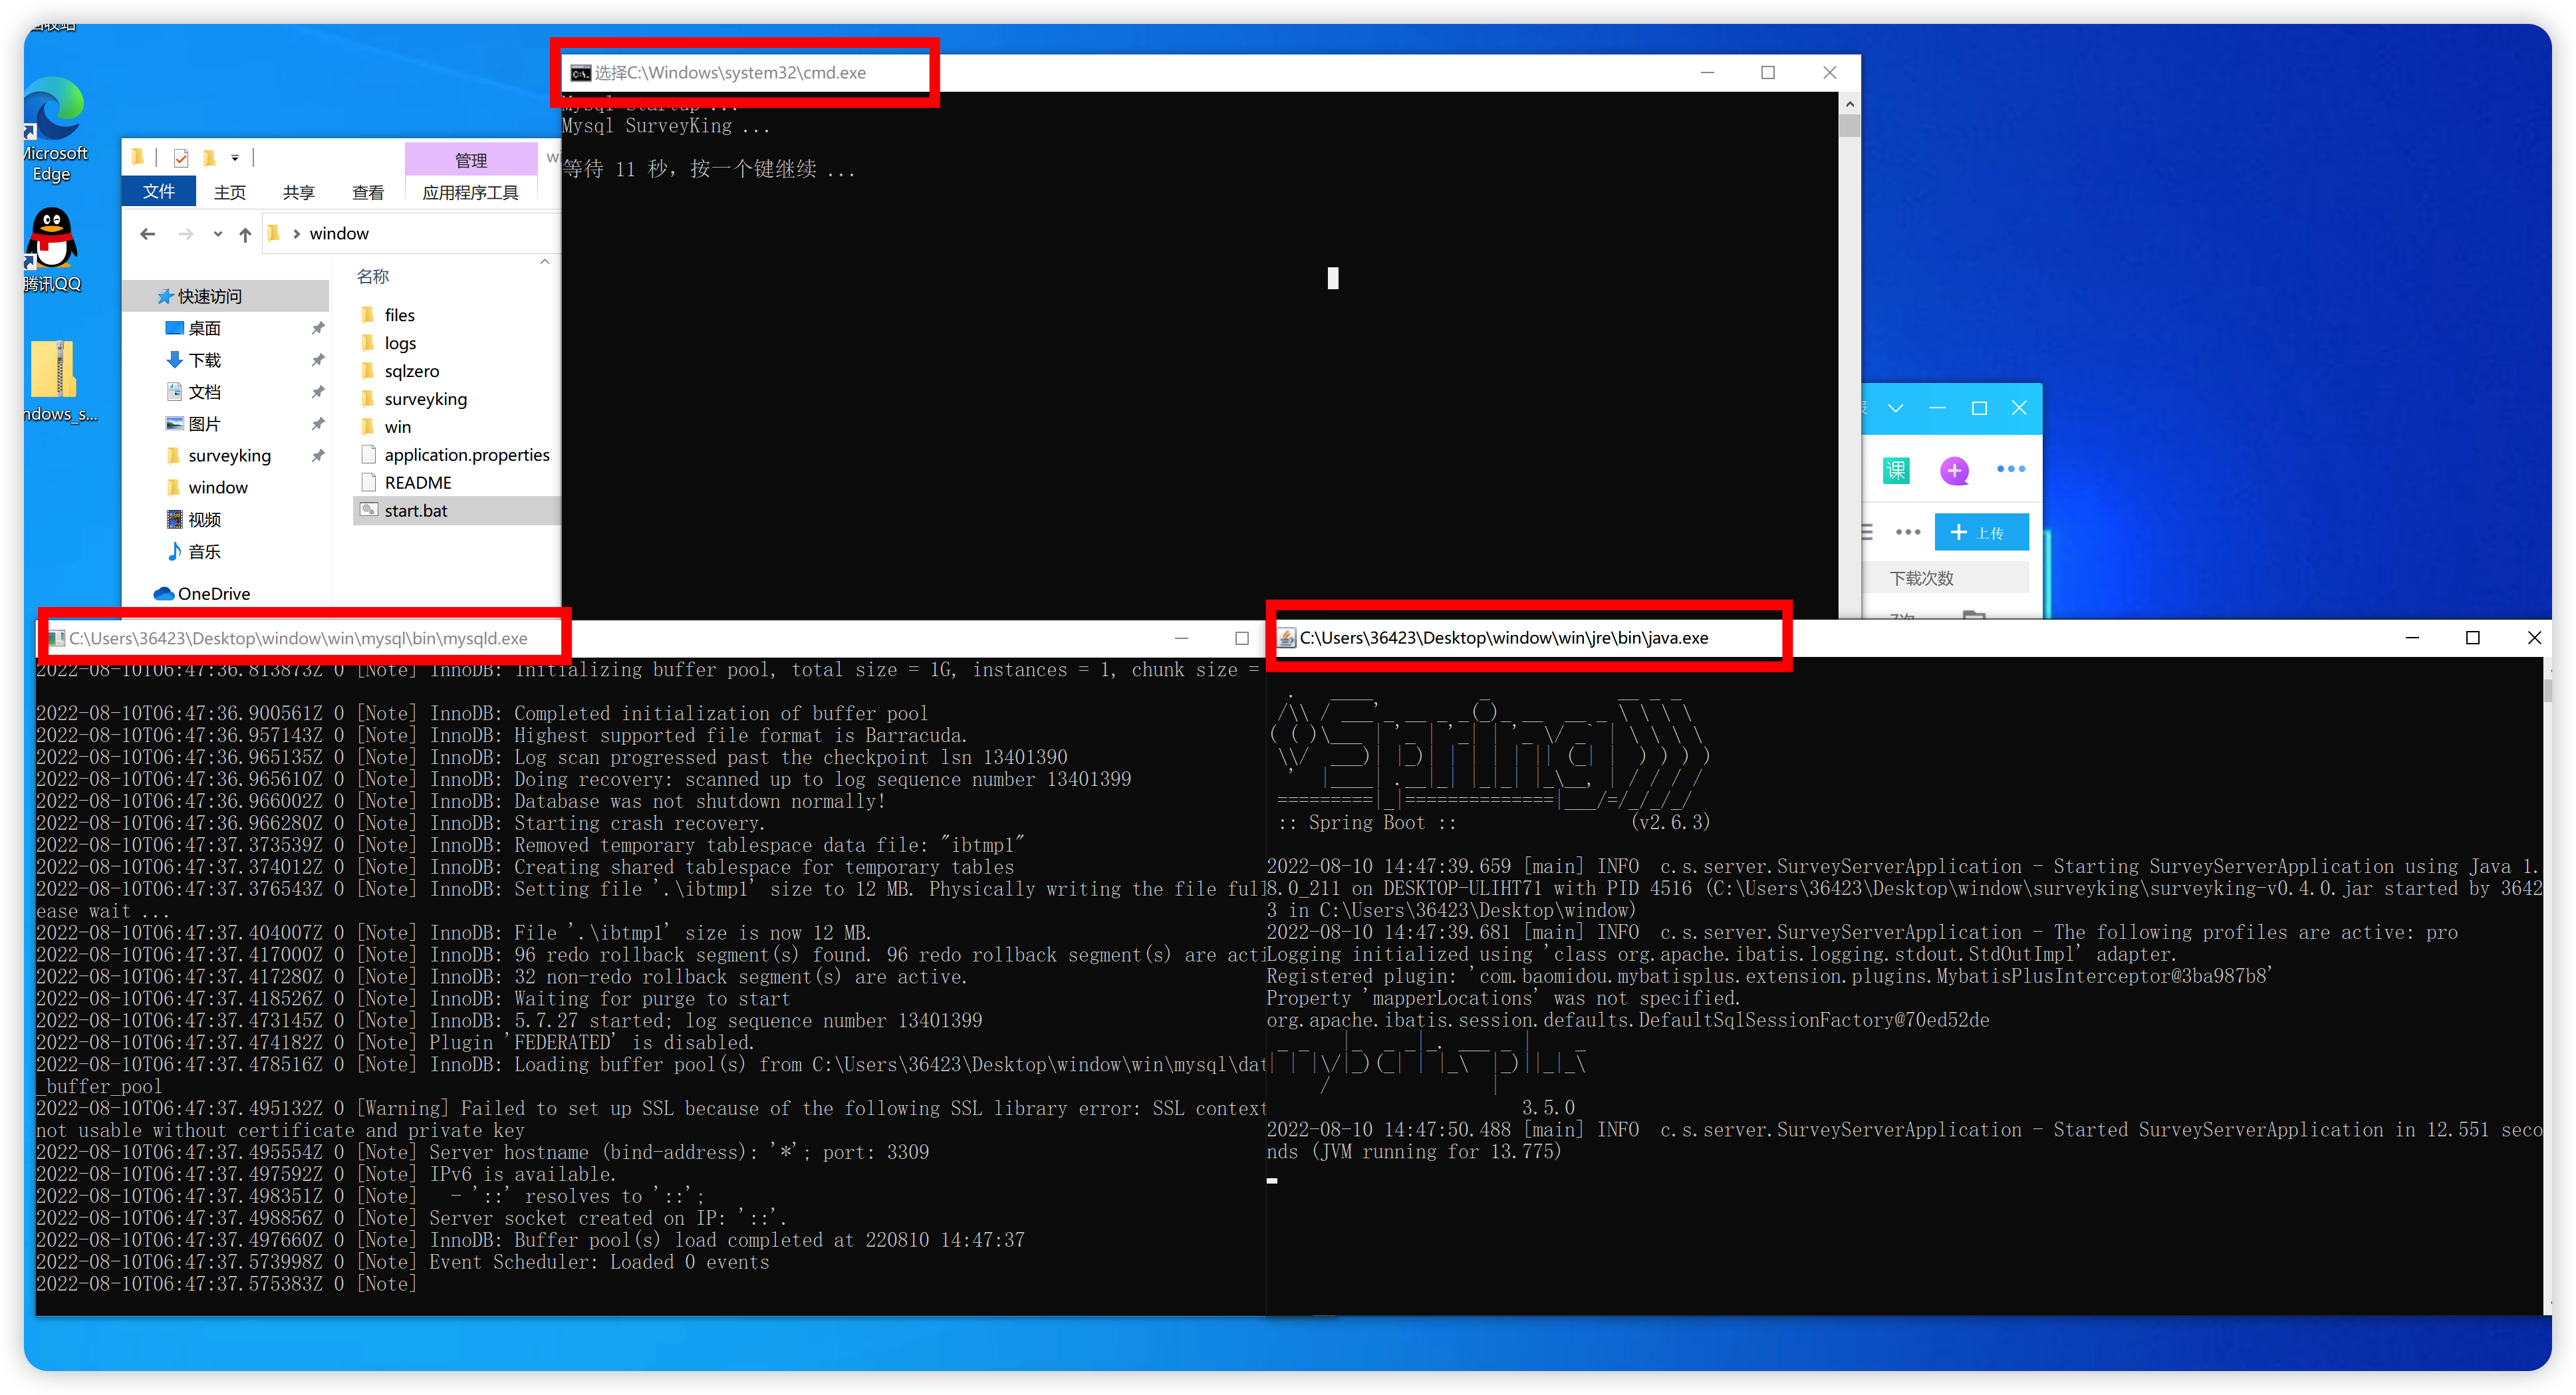Open the window folder in navigation pane
This screenshot has width=2576, height=1395.
click(x=217, y=488)
